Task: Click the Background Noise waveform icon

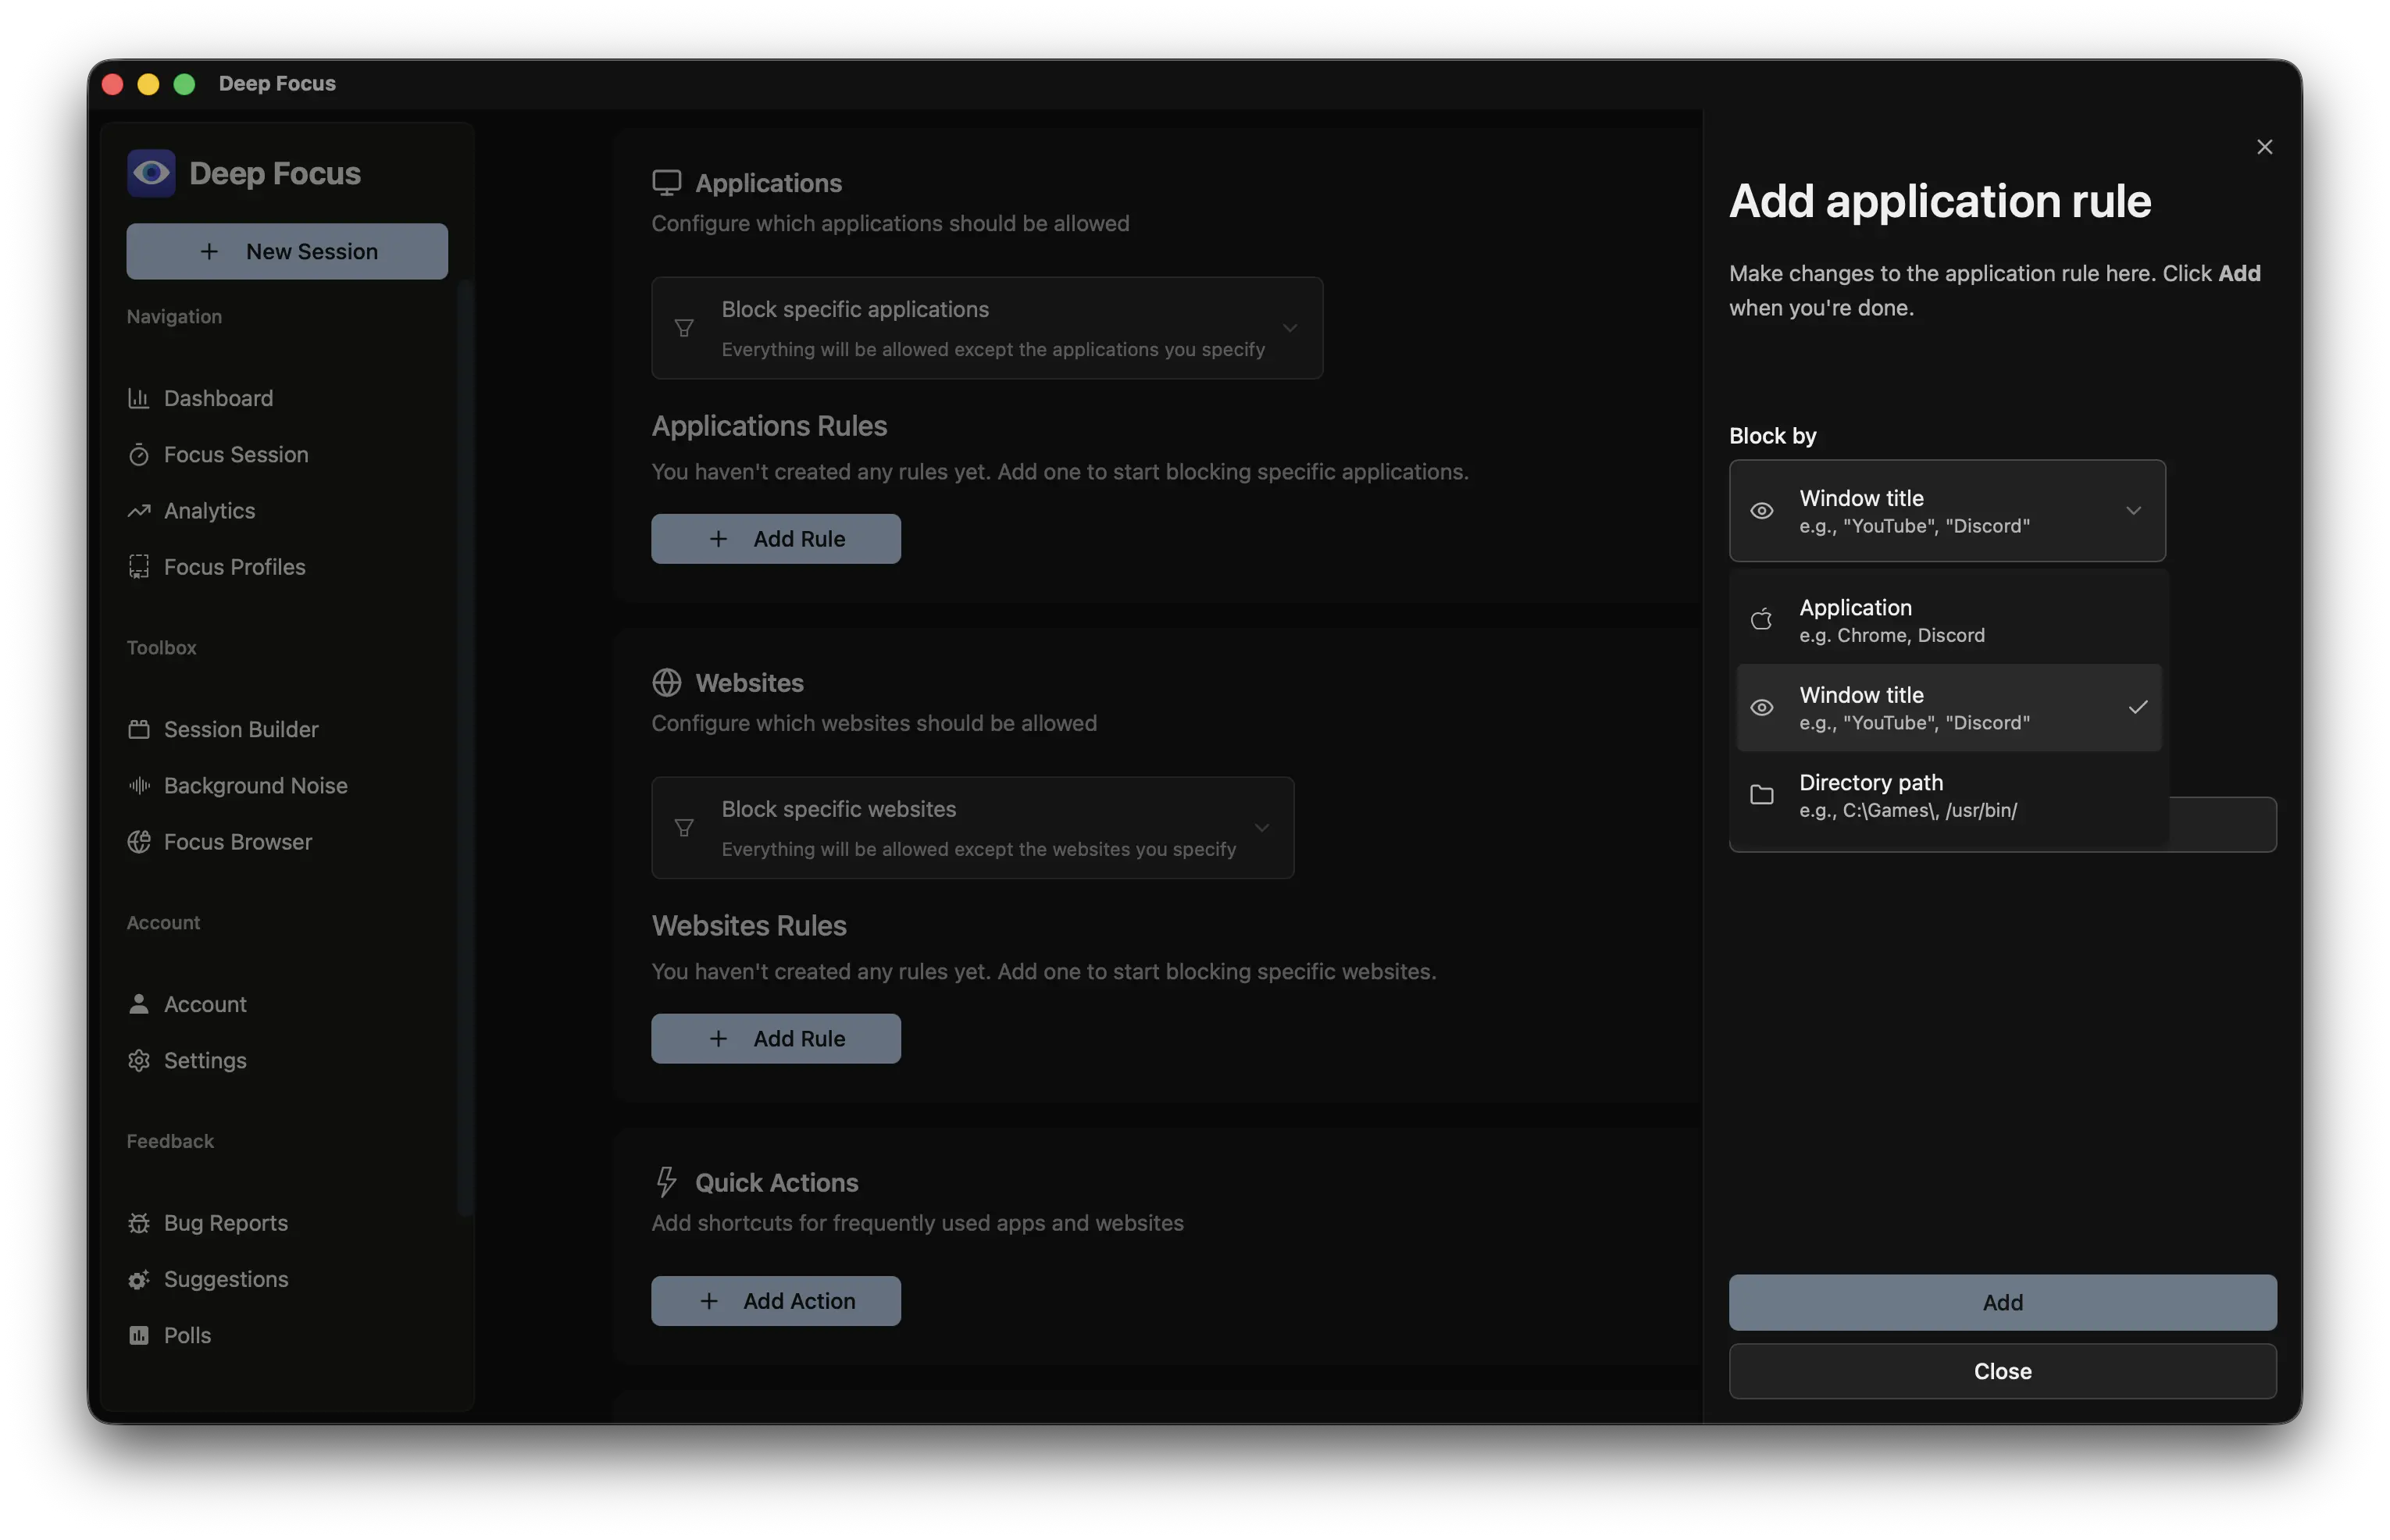Action: coord(138,785)
